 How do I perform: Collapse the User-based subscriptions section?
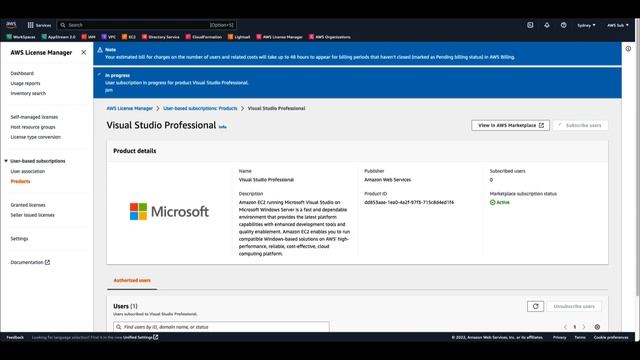click(6, 161)
